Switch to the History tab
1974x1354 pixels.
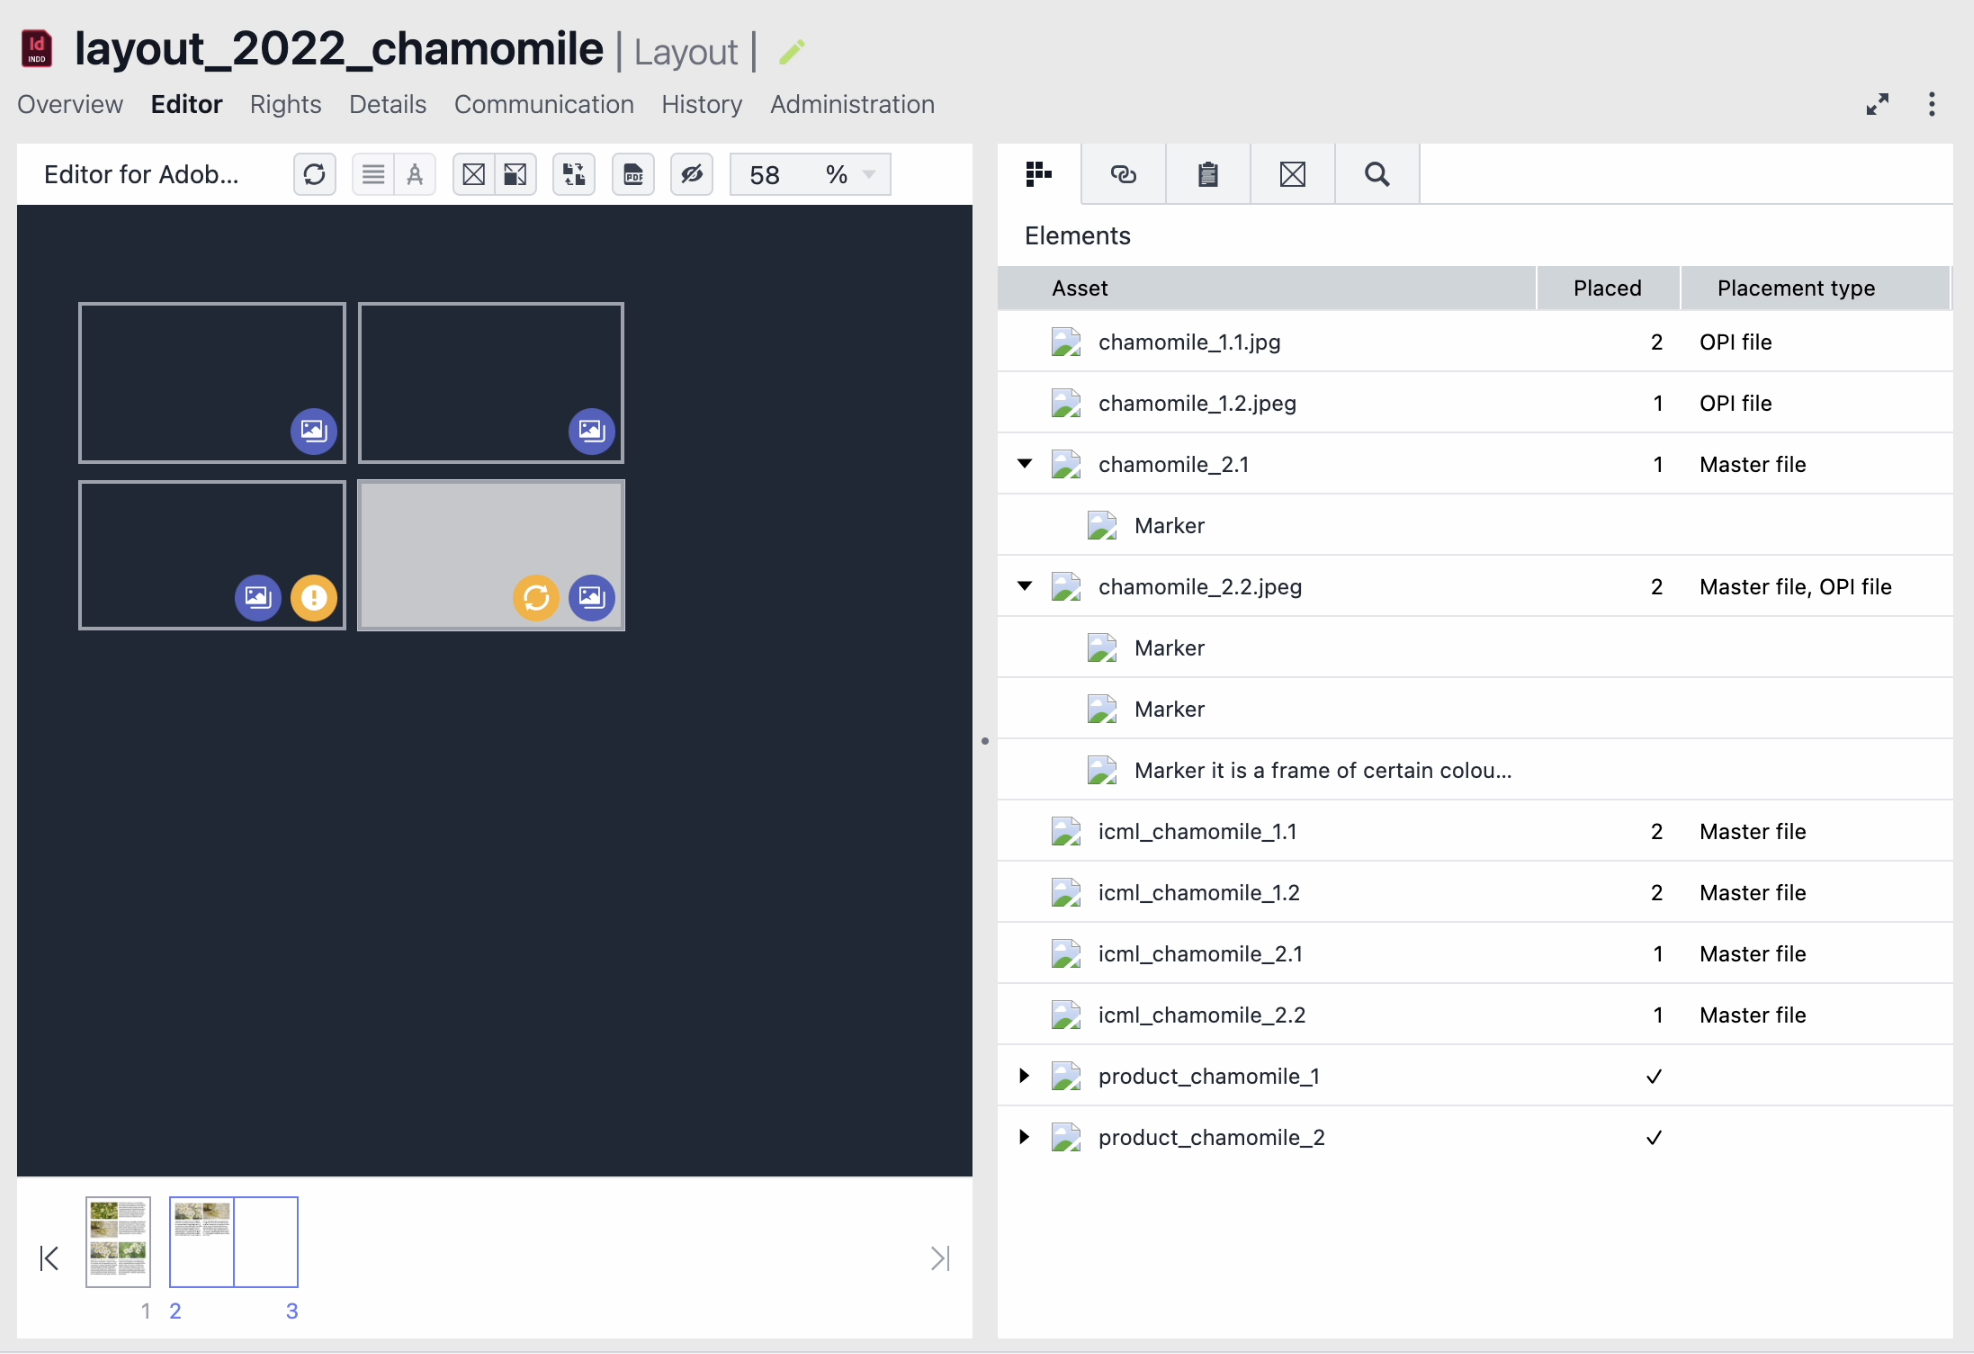701,105
